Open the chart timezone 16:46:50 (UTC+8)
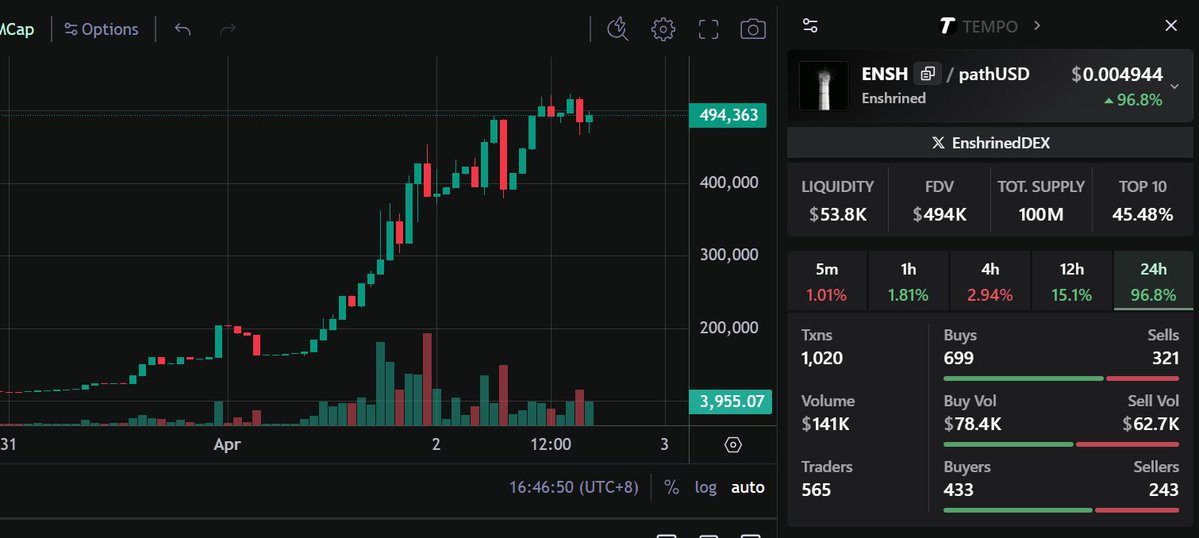 (574, 487)
